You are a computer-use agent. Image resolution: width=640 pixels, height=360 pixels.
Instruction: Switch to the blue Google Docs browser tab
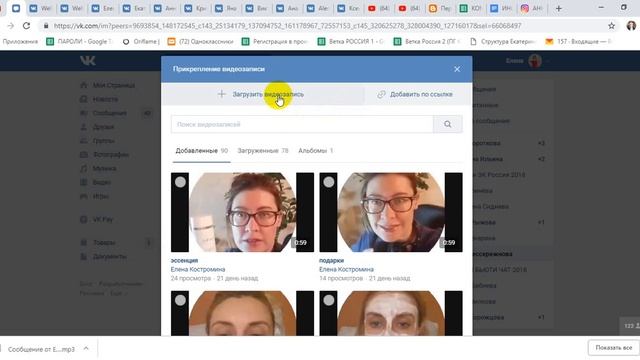pyautogui.click(x=501, y=8)
